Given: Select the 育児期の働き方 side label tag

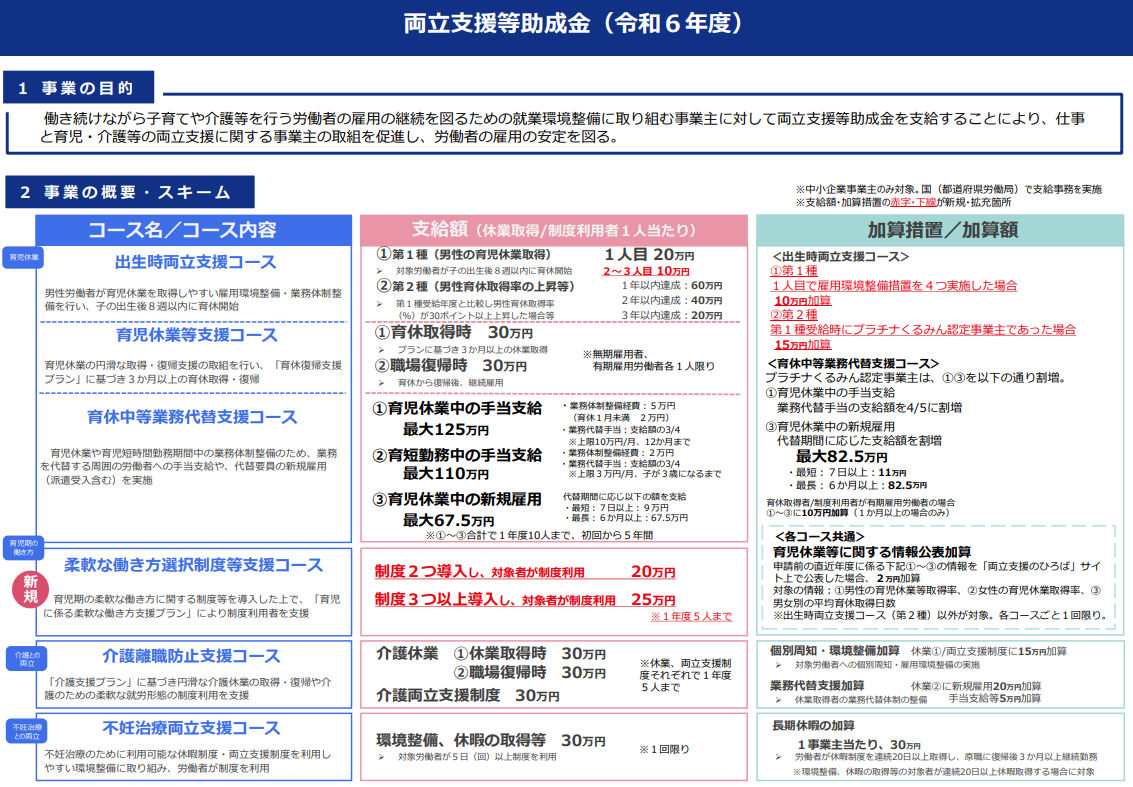Looking at the screenshot, I should coord(25,547).
